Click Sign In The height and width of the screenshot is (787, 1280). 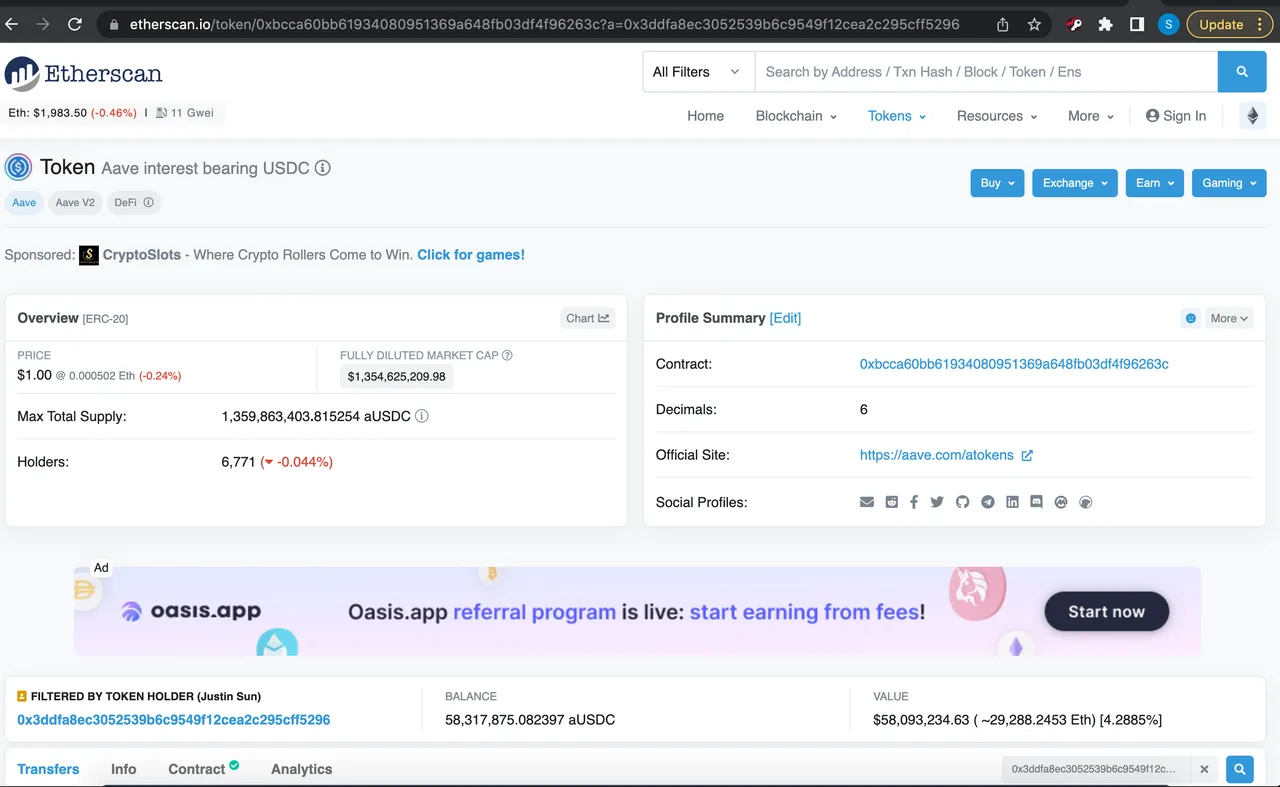1176,116
